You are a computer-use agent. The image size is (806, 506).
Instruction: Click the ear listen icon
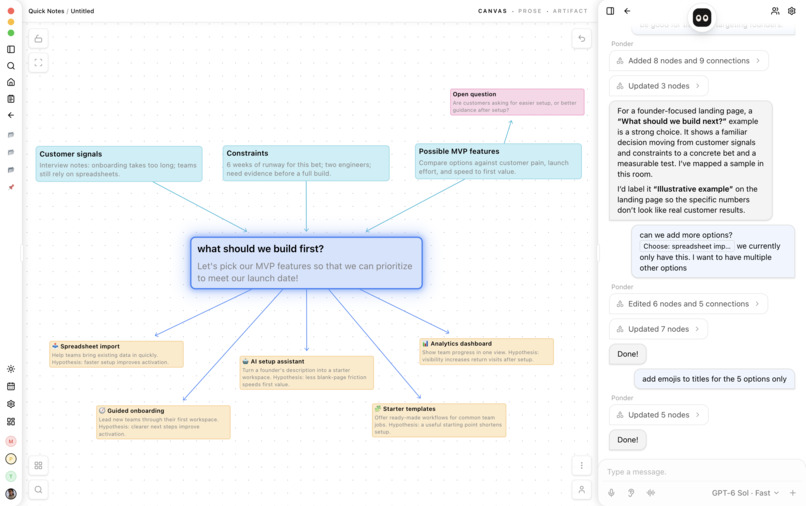point(631,493)
